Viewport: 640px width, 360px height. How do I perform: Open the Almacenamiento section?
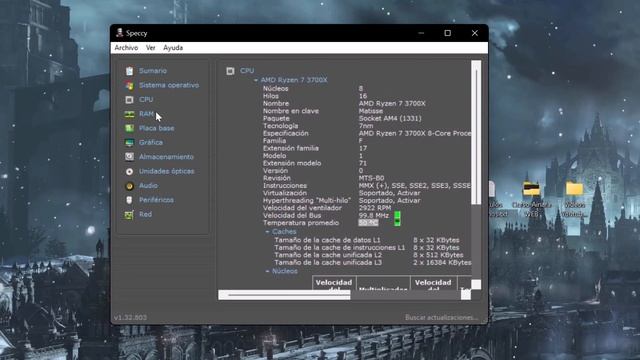[166, 156]
